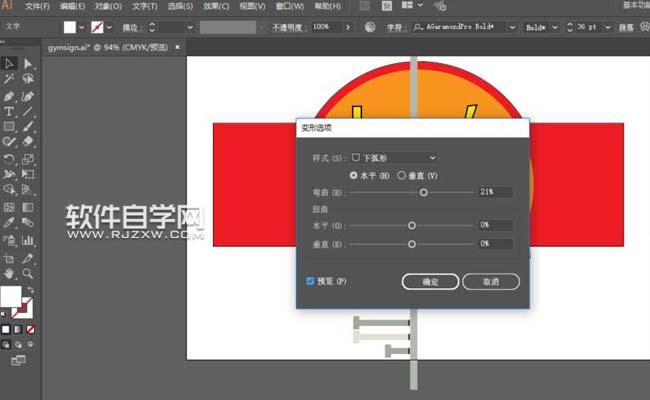
Task: Toggle the 预览 (Preview) checkbox
Action: 310,281
